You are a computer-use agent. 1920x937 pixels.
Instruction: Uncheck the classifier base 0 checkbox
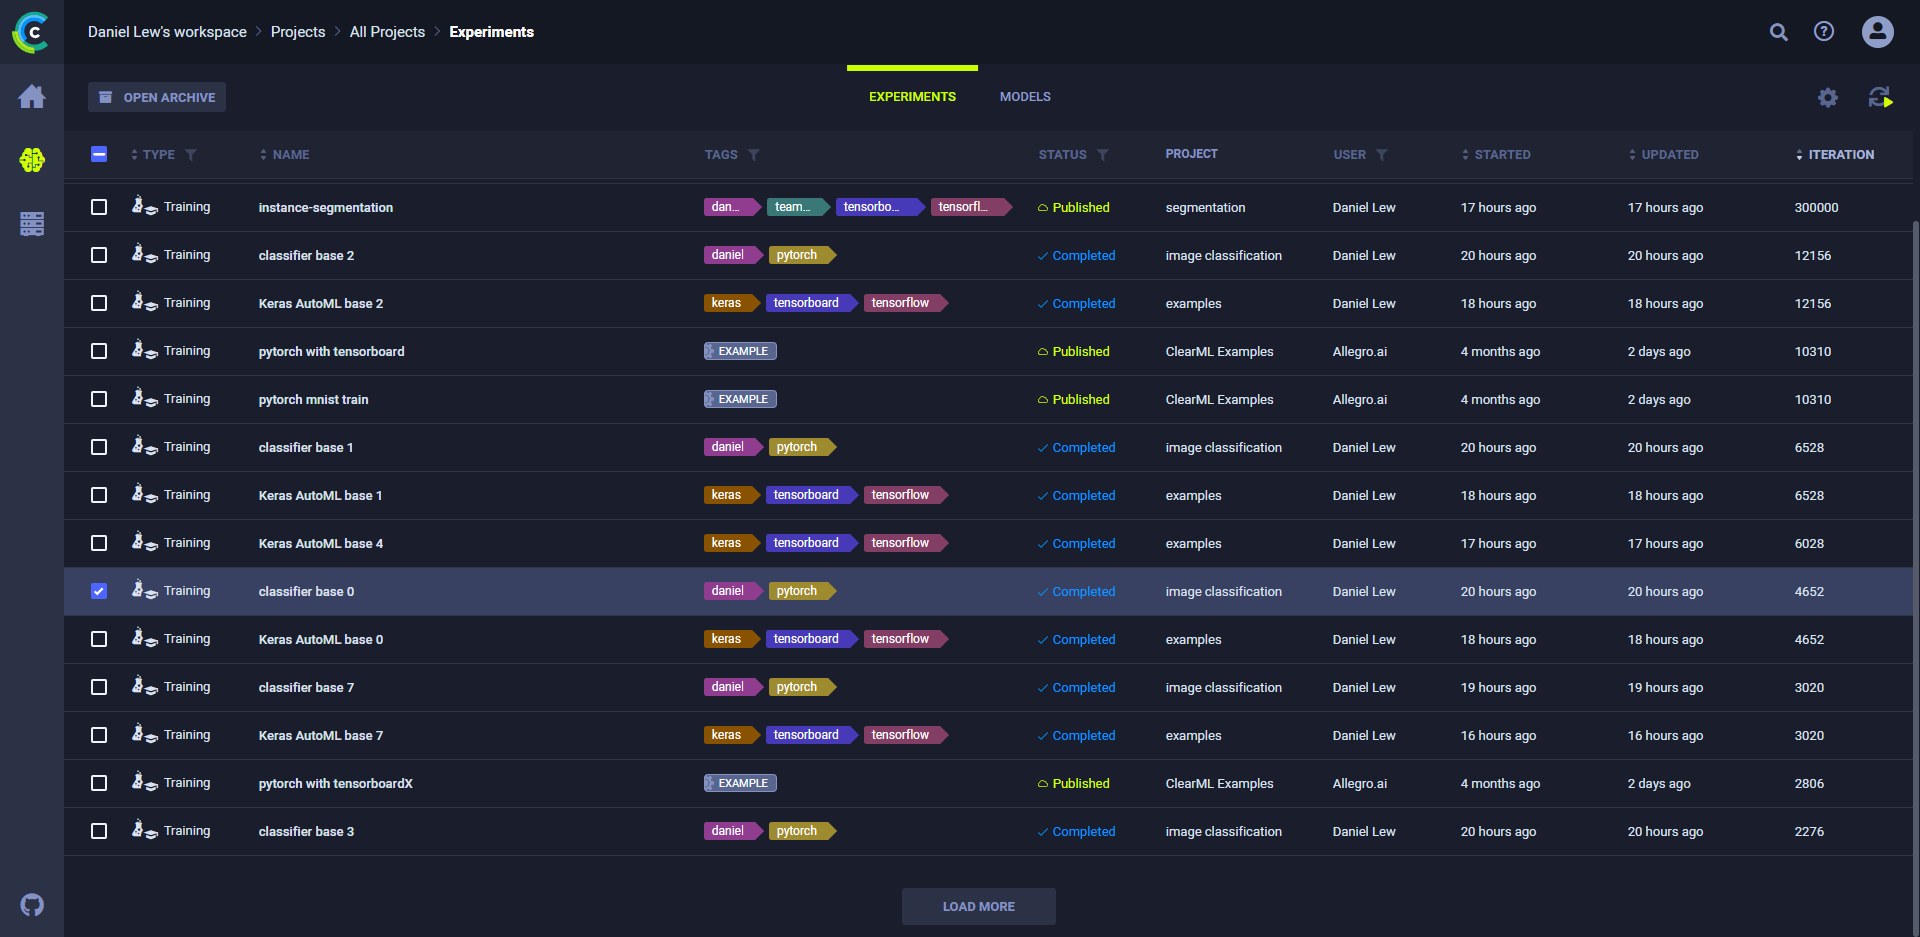pyautogui.click(x=99, y=591)
